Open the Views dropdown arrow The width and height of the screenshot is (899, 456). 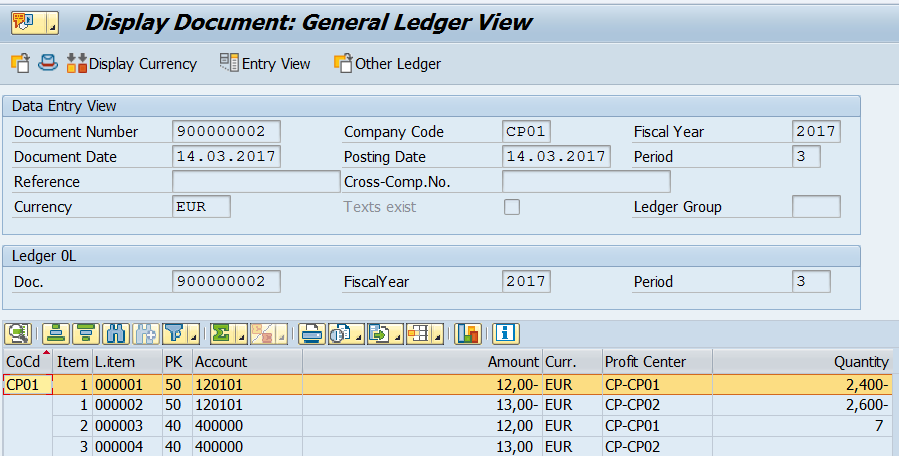pyautogui.click(x=359, y=333)
